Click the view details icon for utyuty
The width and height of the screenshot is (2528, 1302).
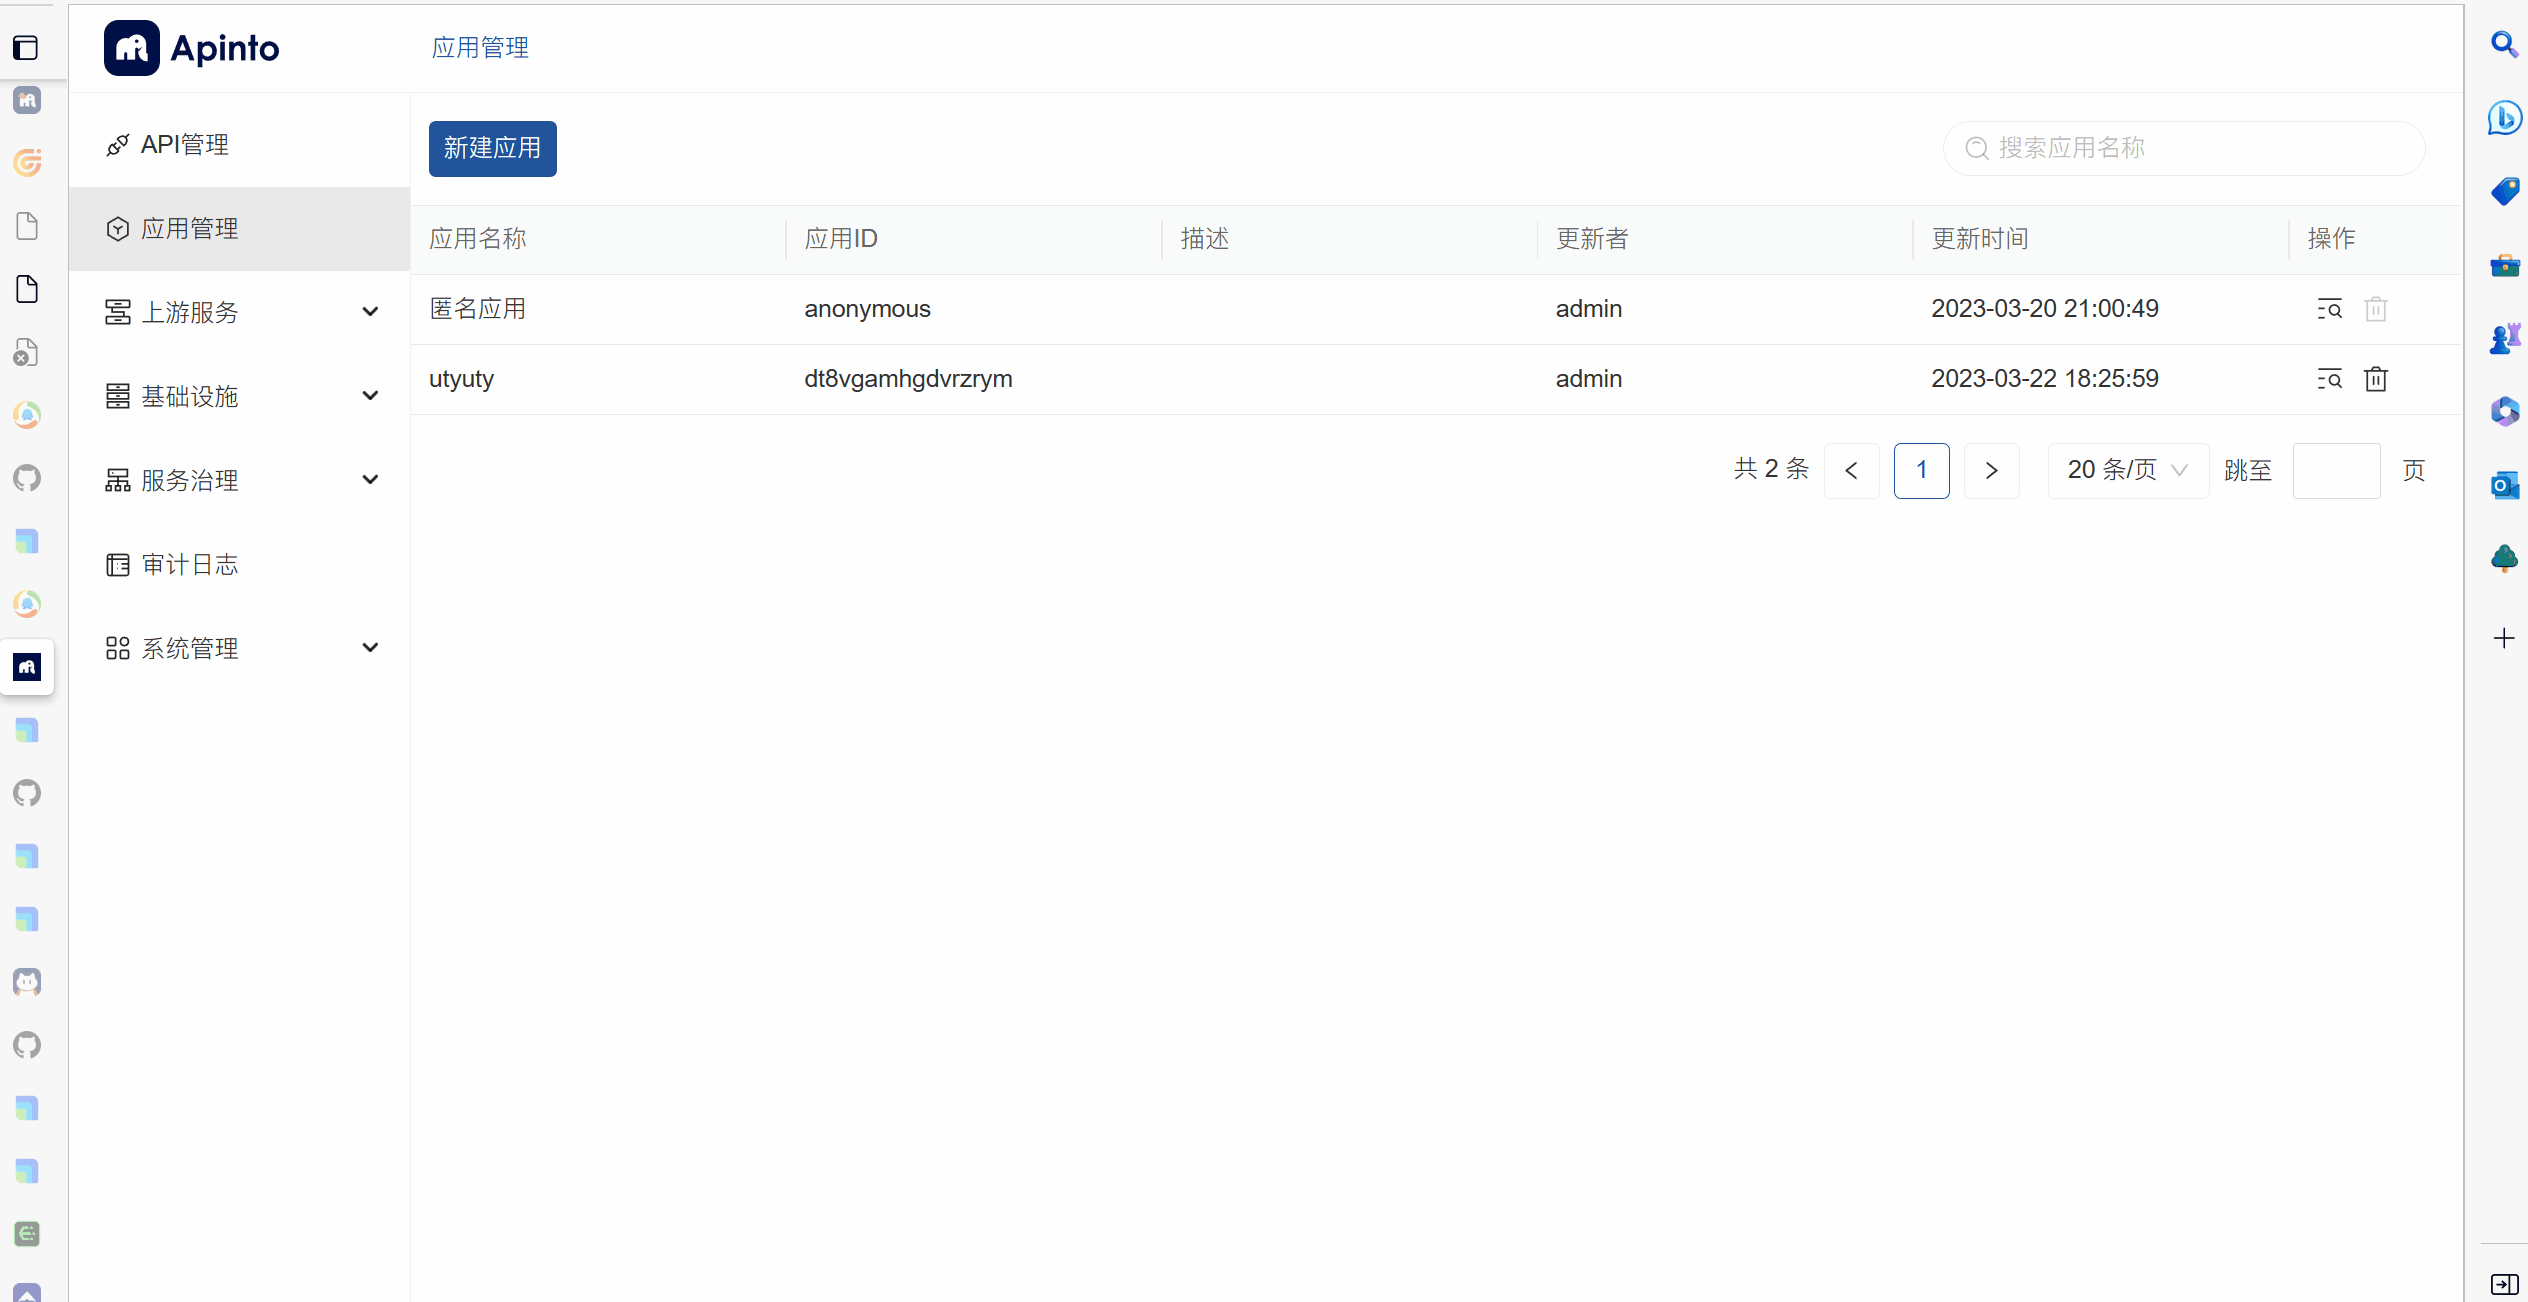pyautogui.click(x=2329, y=379)
